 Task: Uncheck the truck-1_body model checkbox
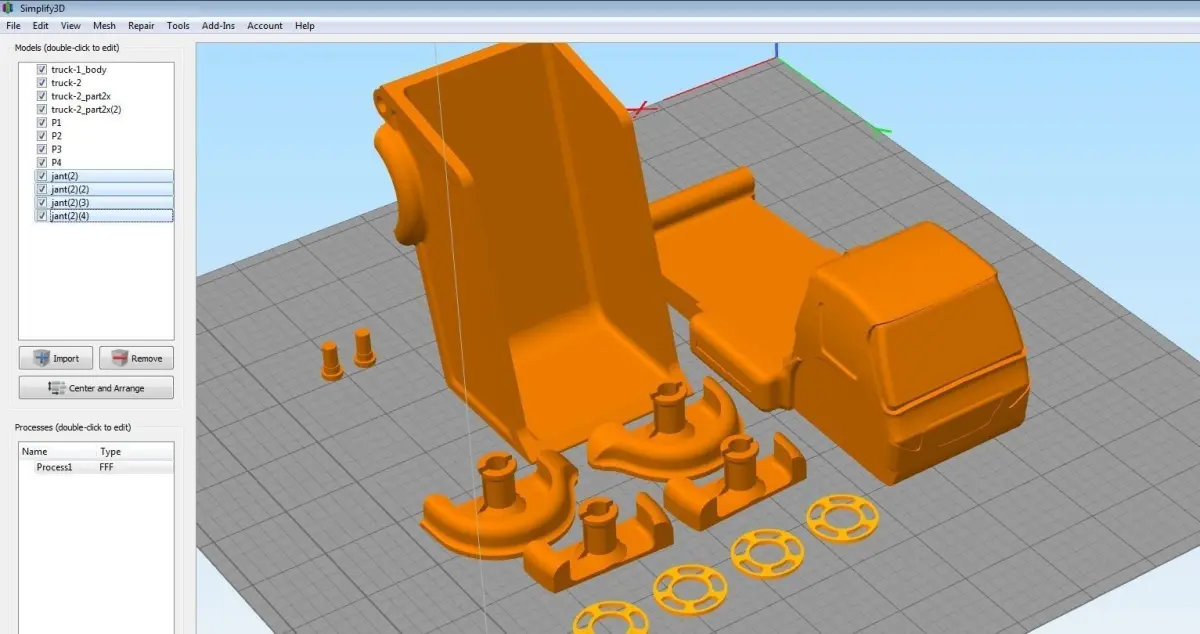42,70
